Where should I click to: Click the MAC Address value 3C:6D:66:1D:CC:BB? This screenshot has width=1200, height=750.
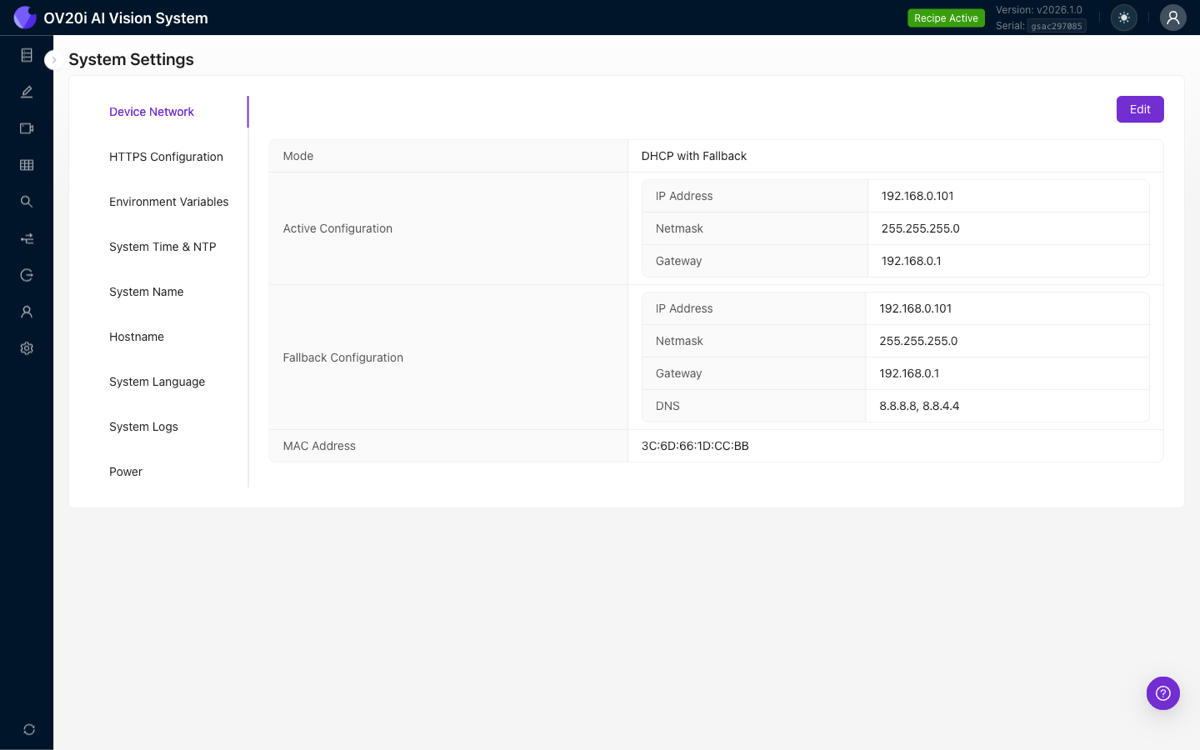click(x=695, y=446)
